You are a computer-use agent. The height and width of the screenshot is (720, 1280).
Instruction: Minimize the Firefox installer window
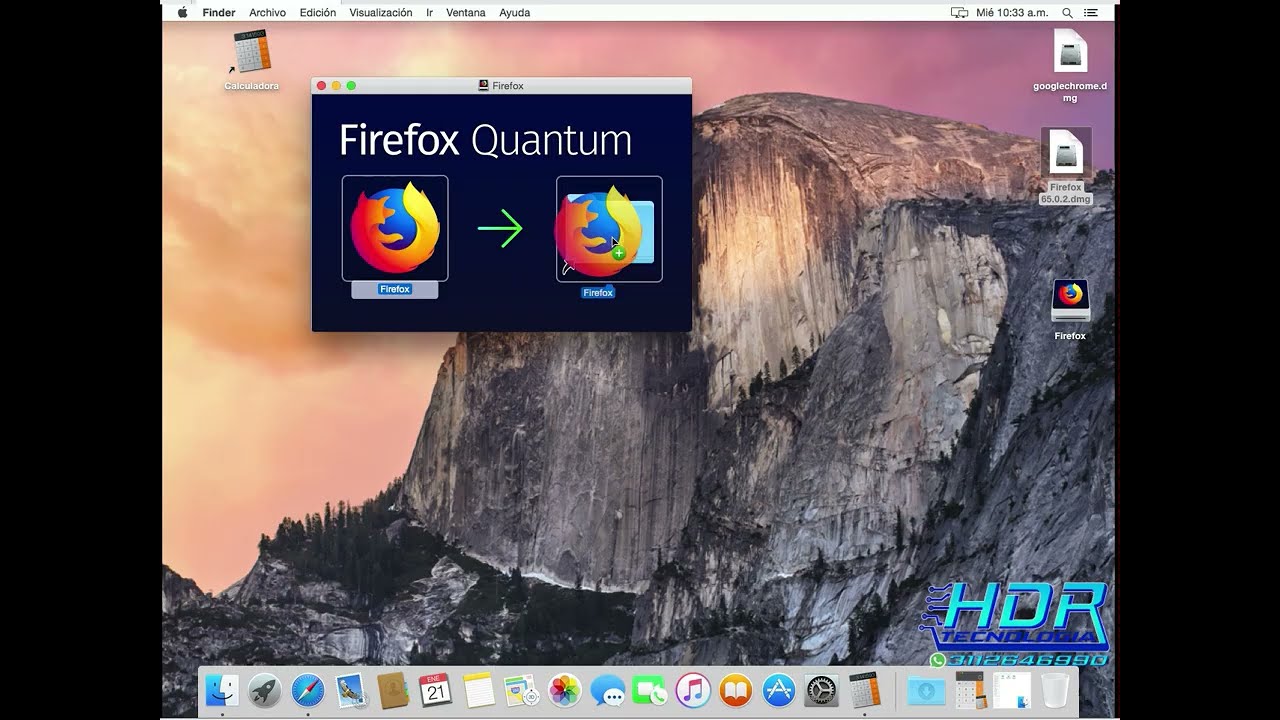coord(336,86)
